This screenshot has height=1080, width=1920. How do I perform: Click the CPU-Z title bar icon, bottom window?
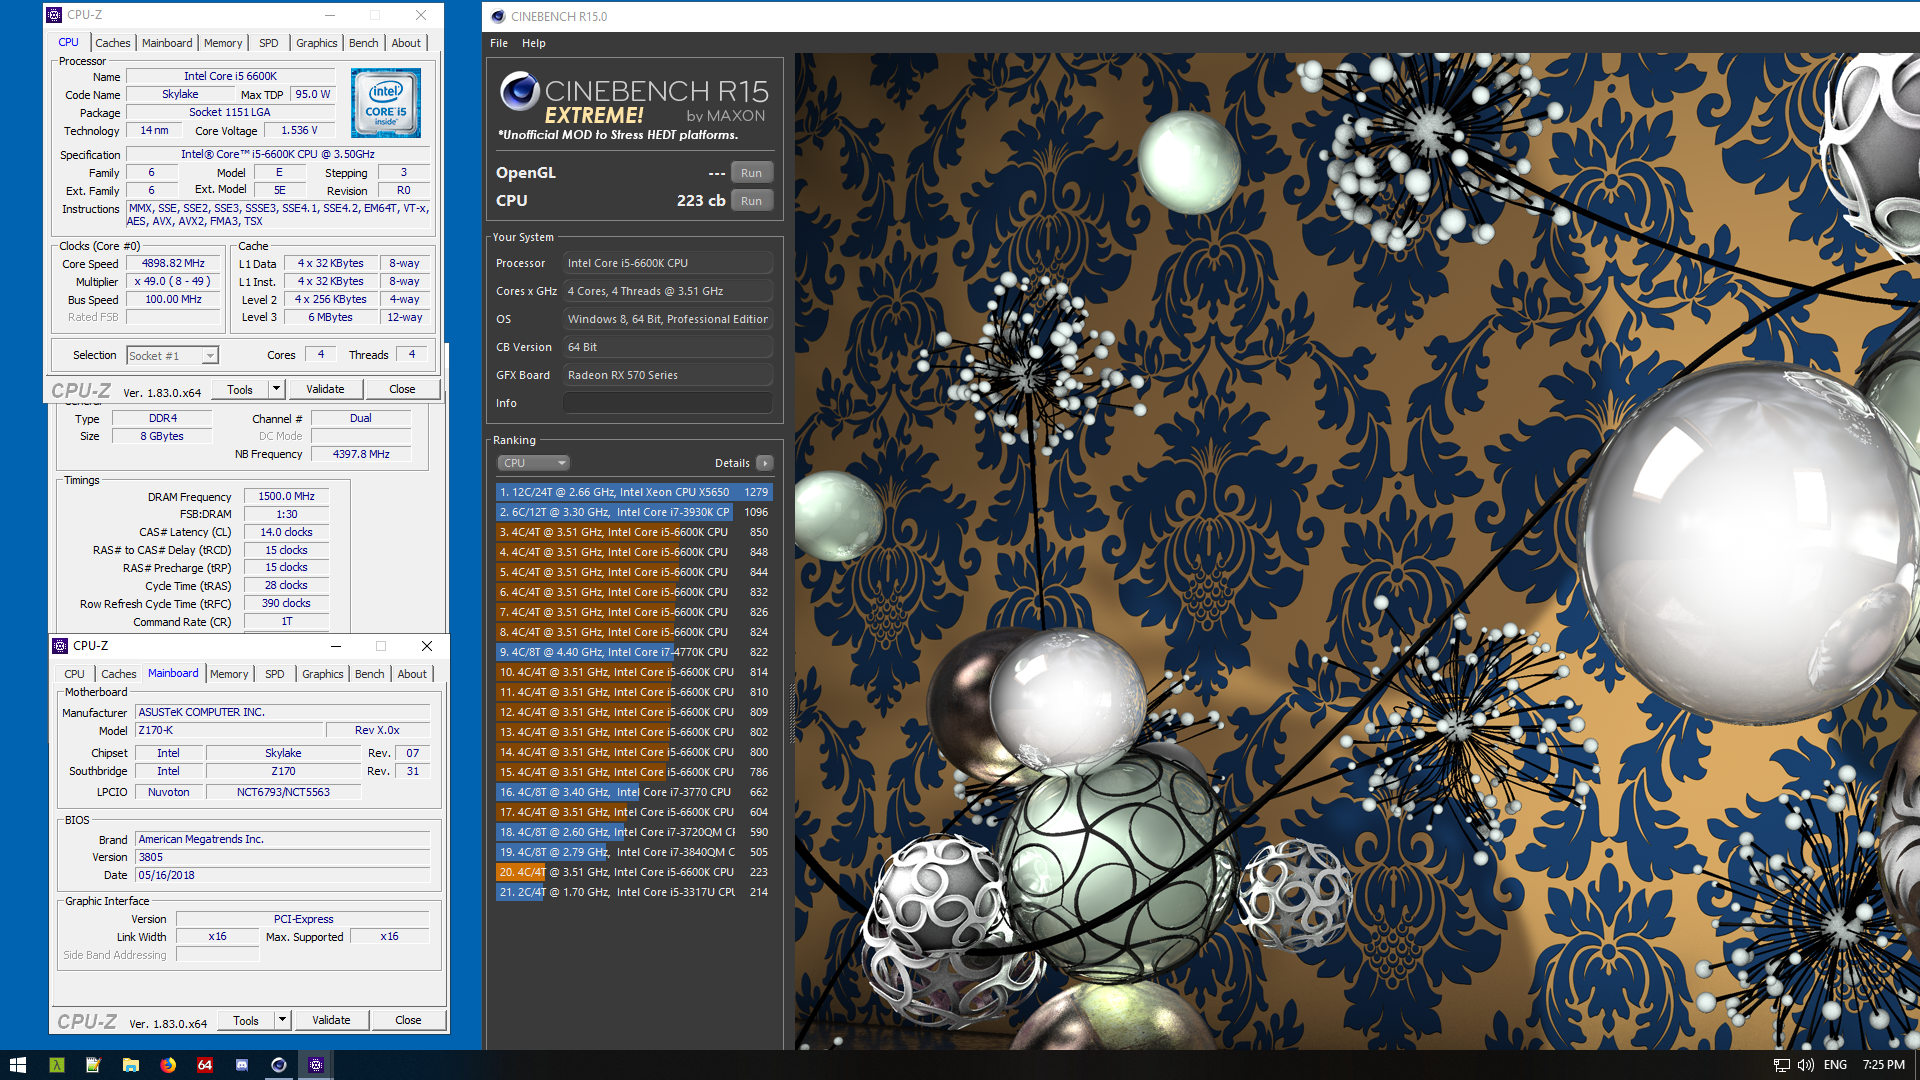pyautogui.click(x=60, y=646)
